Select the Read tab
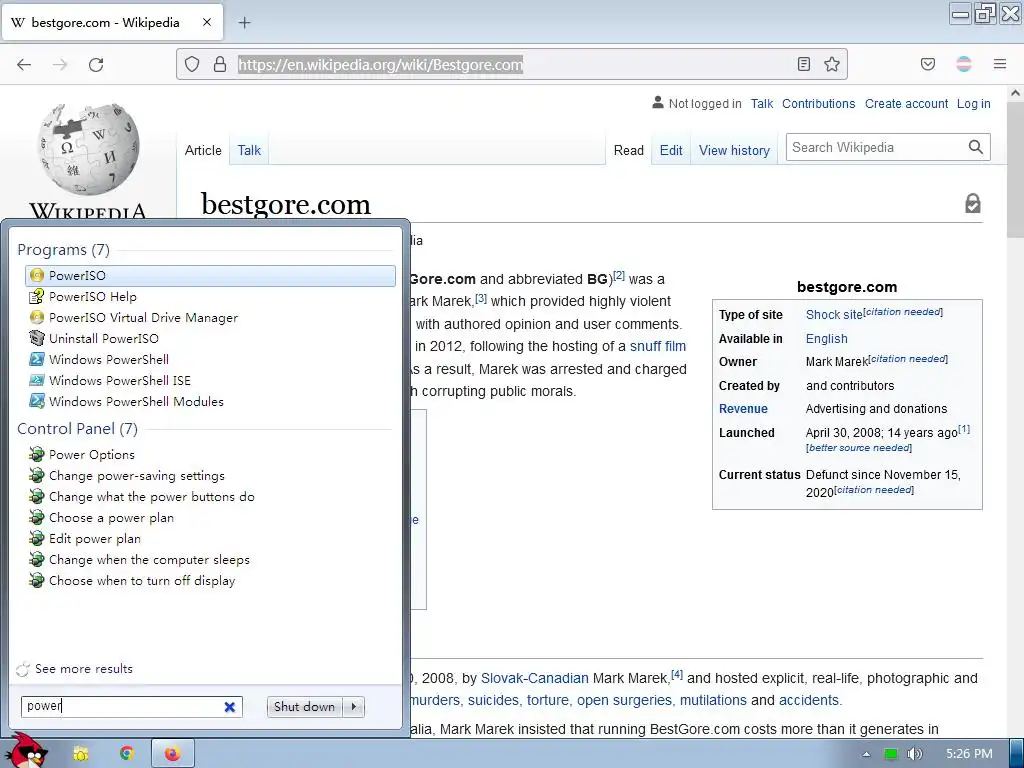Viewport: 1024px width, 768px height. tap(629, 150)
